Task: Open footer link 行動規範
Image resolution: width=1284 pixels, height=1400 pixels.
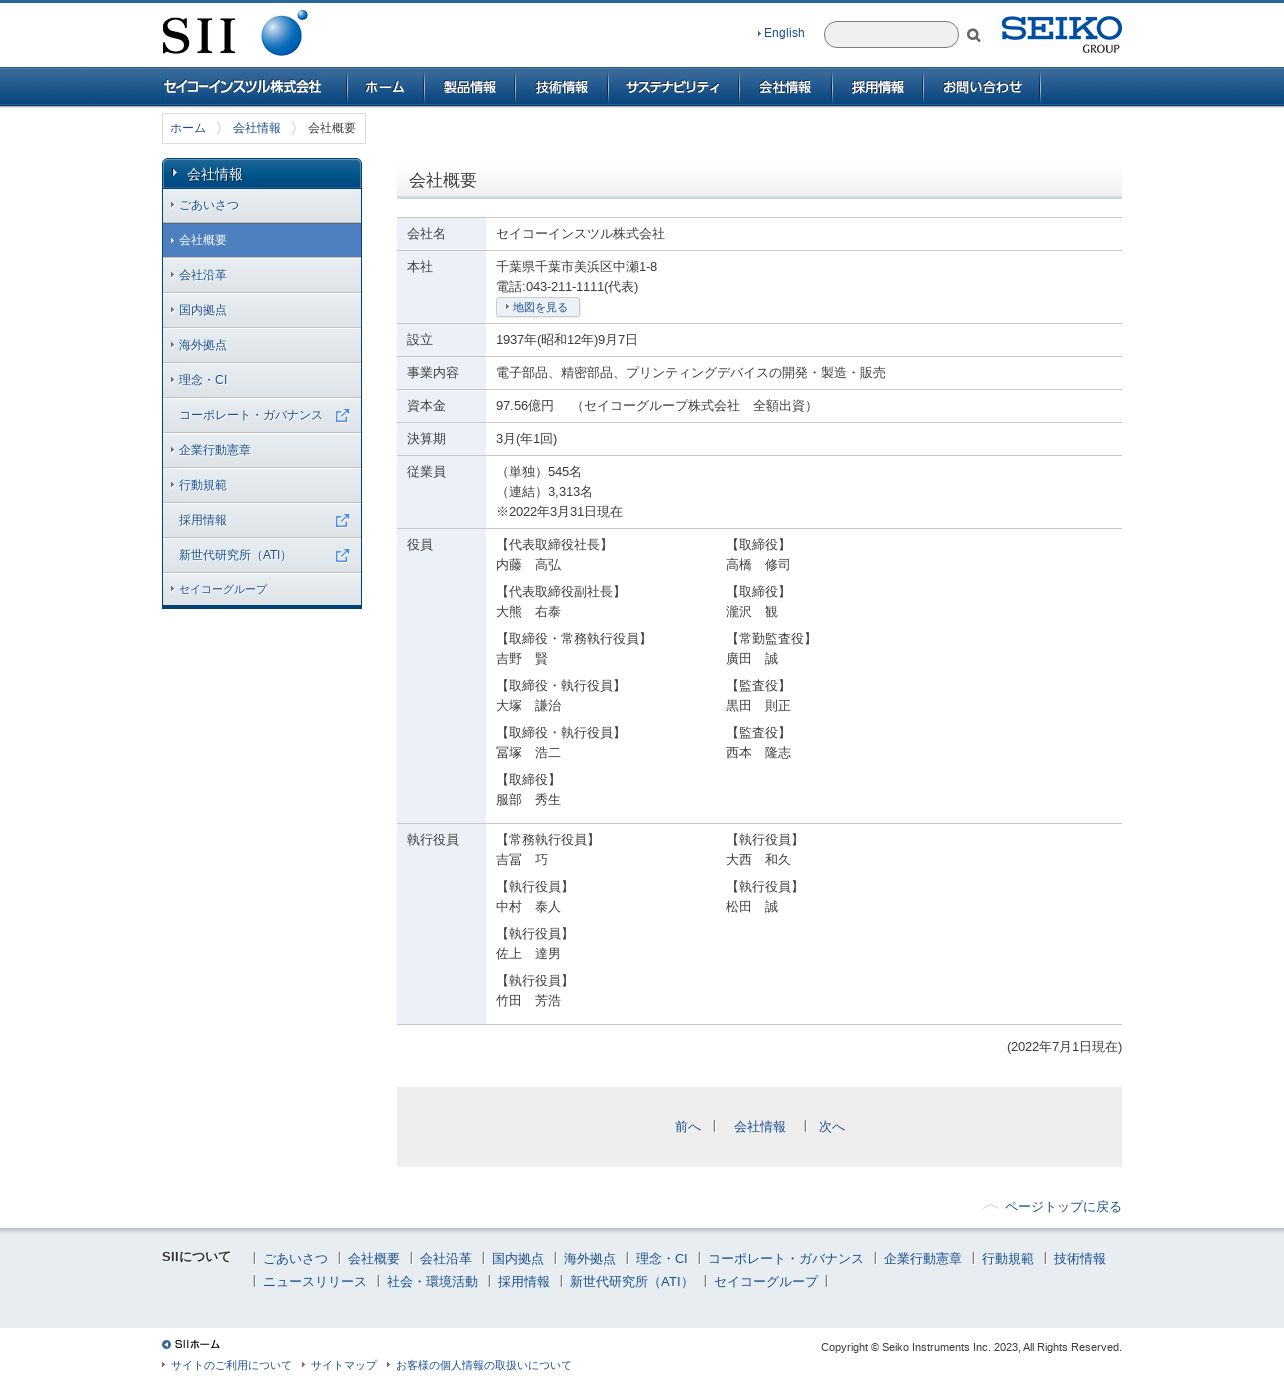Action: point(1008,1259)
